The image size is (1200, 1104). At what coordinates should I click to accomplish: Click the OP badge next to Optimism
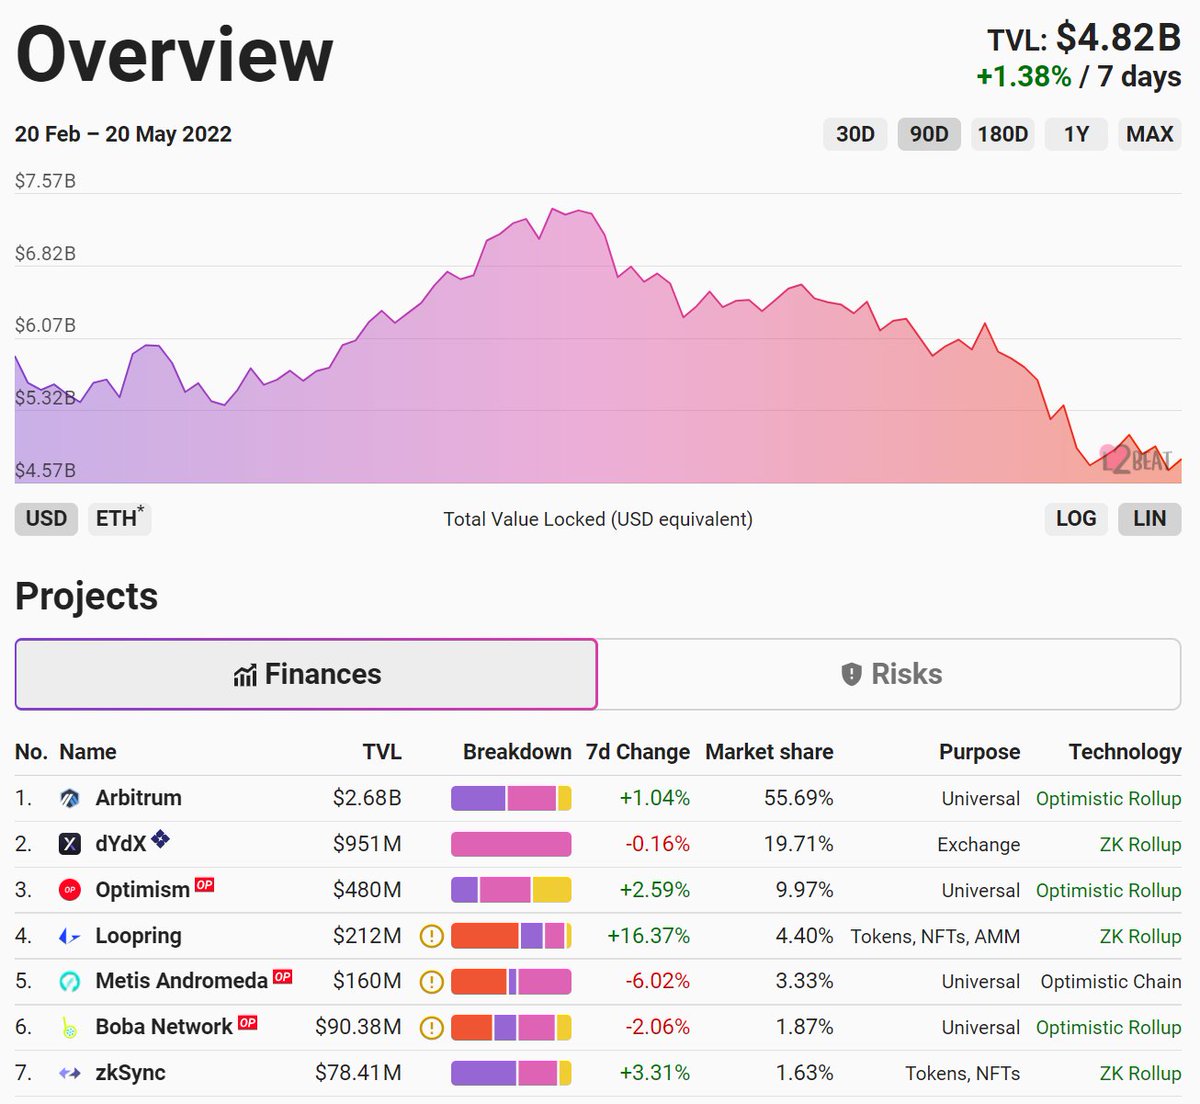click(x=204, y=885)
